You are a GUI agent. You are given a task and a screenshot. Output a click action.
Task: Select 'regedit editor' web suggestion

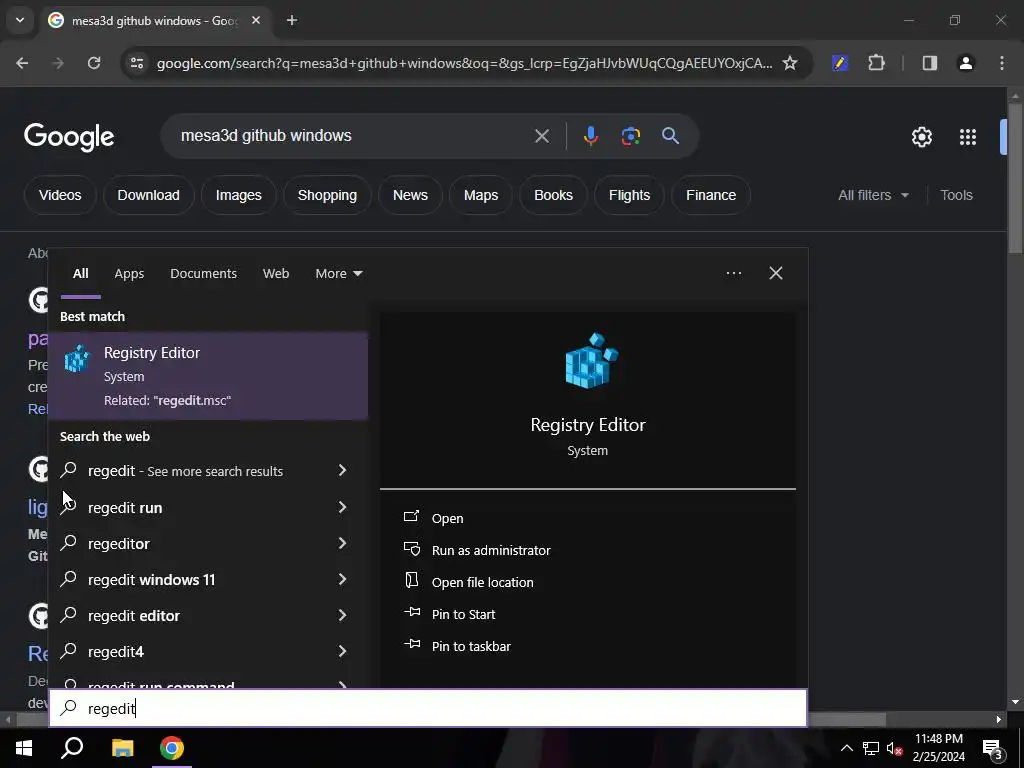point(134,615)
